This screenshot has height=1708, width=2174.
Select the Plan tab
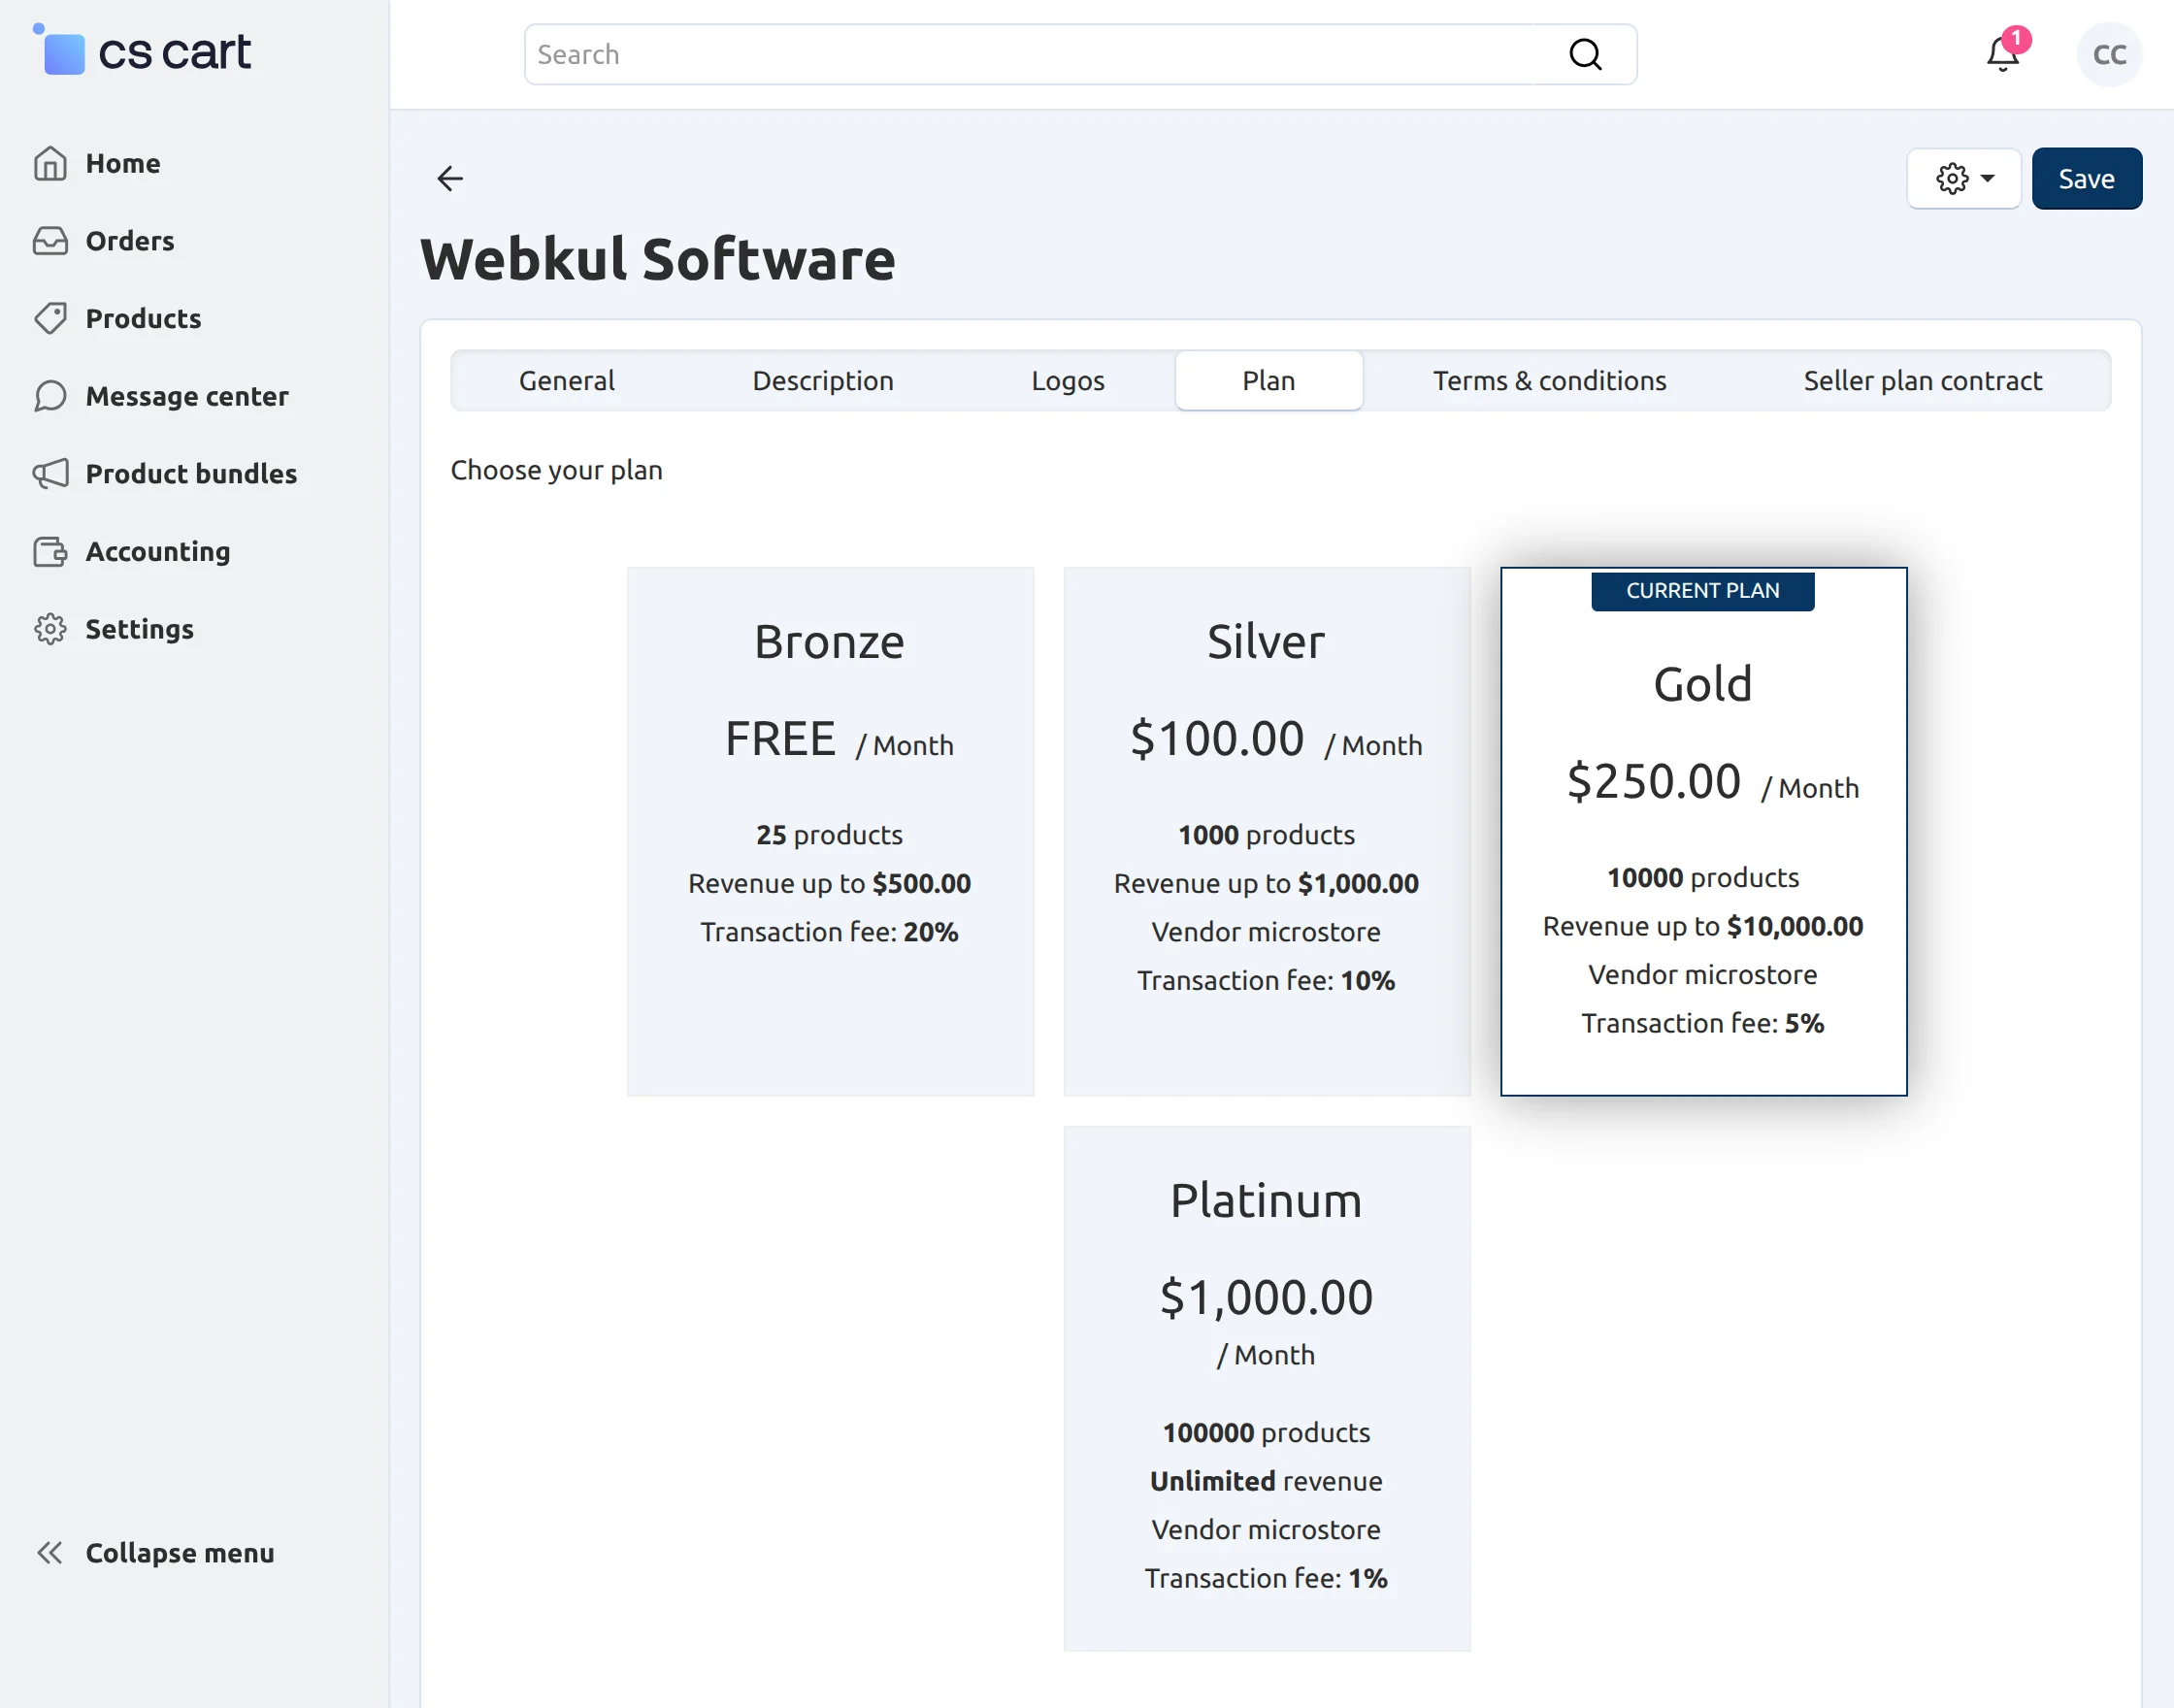[1269, 380]
